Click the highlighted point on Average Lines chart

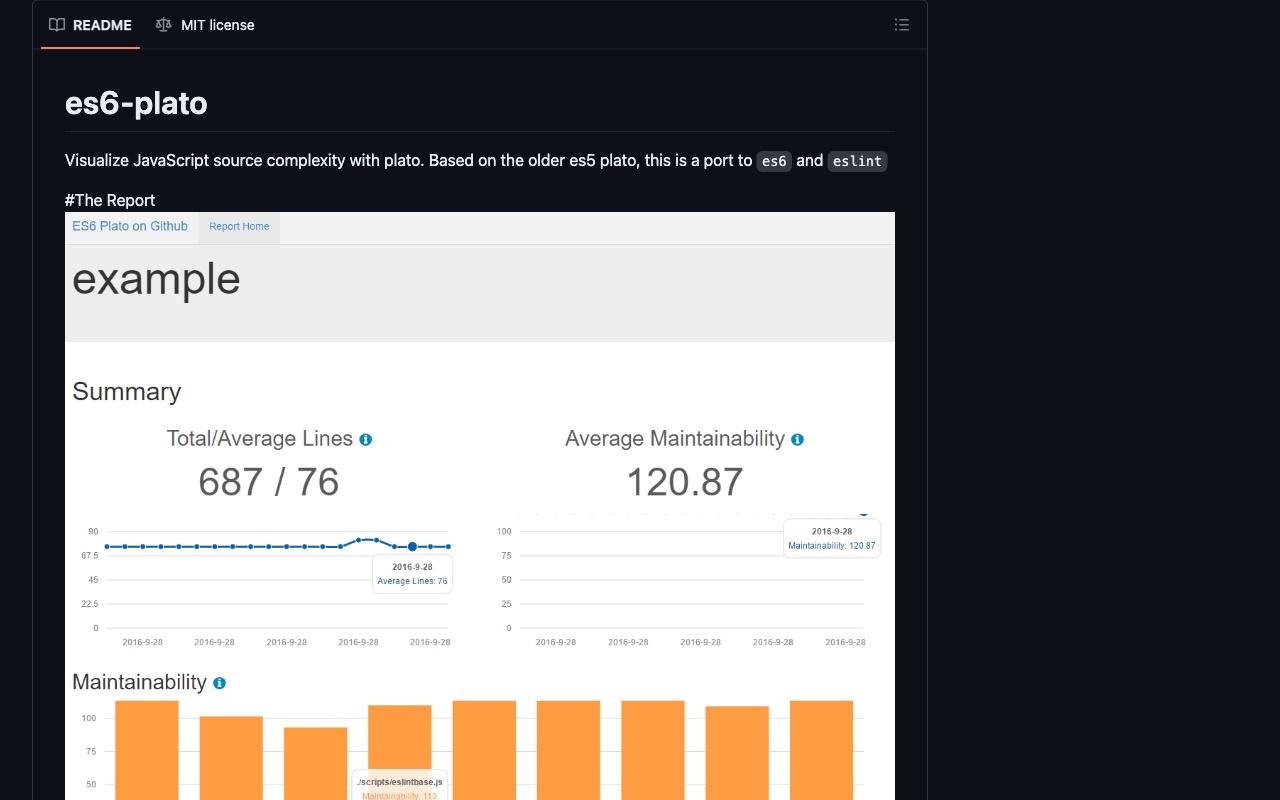click(412, 547)
